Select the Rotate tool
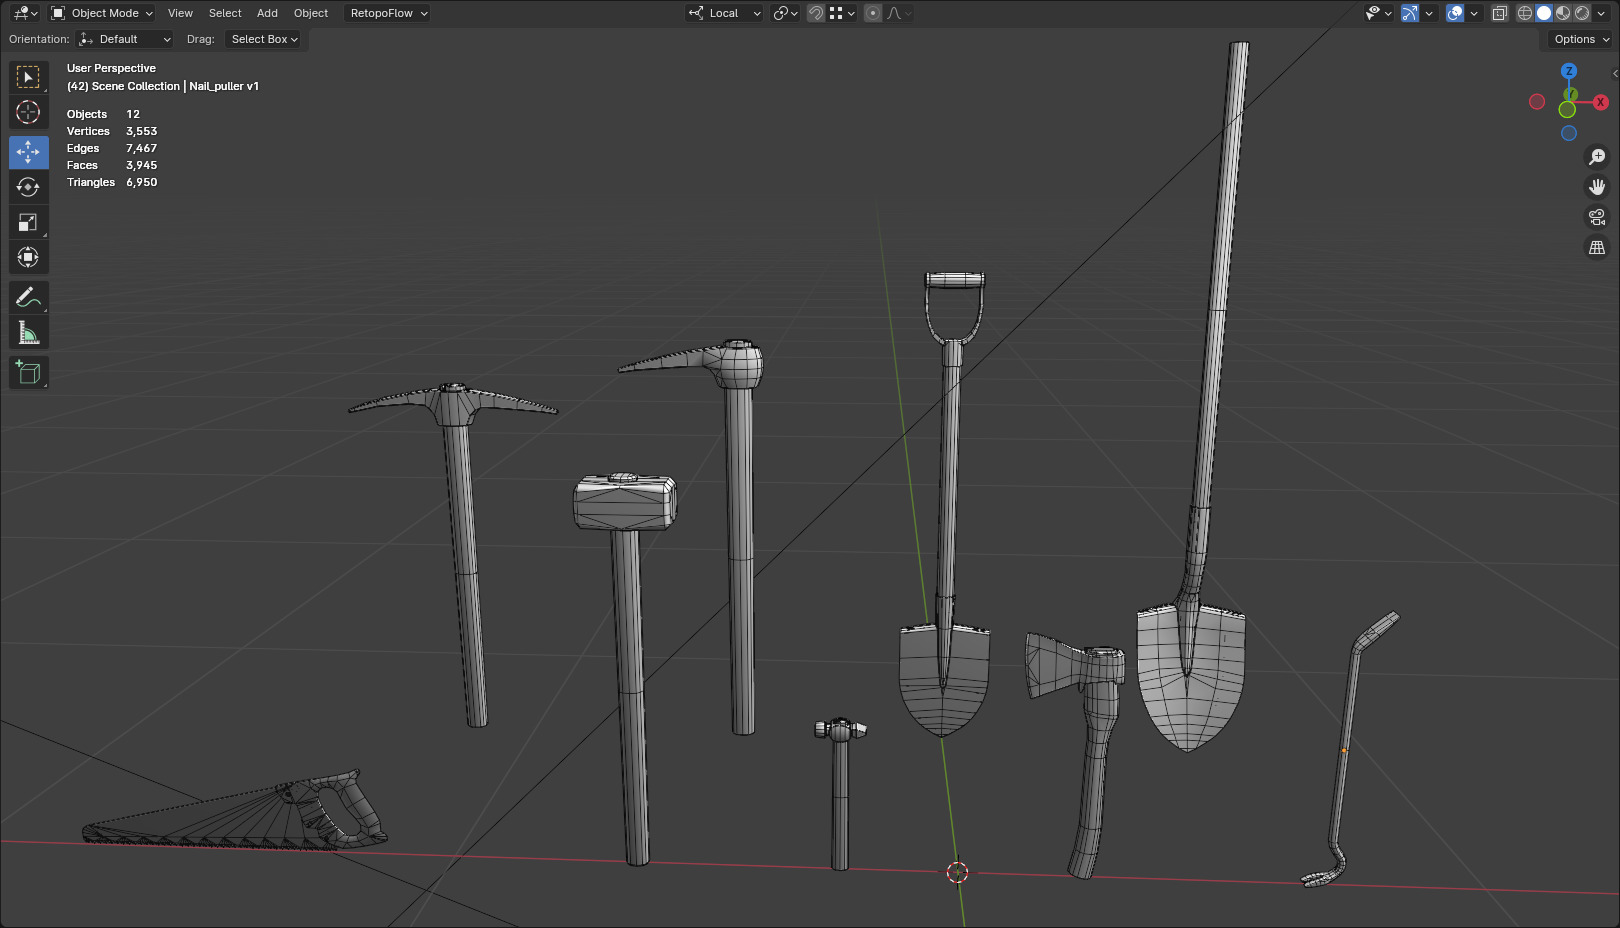The height and width of the screenshot is (928, 1620). pyautogui.click(x=28, y=187)
